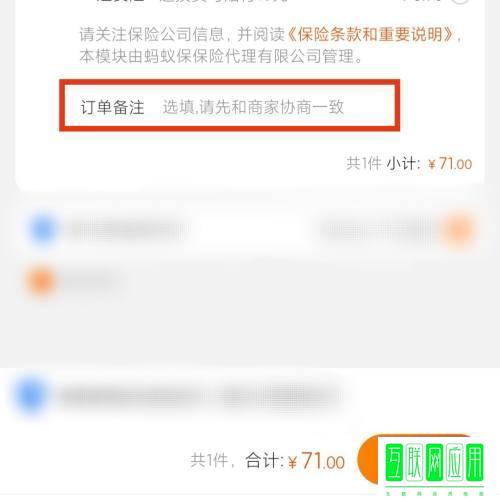
Task: Tap the 合计 ¥71.00 total amount
Action: (295, 461)
